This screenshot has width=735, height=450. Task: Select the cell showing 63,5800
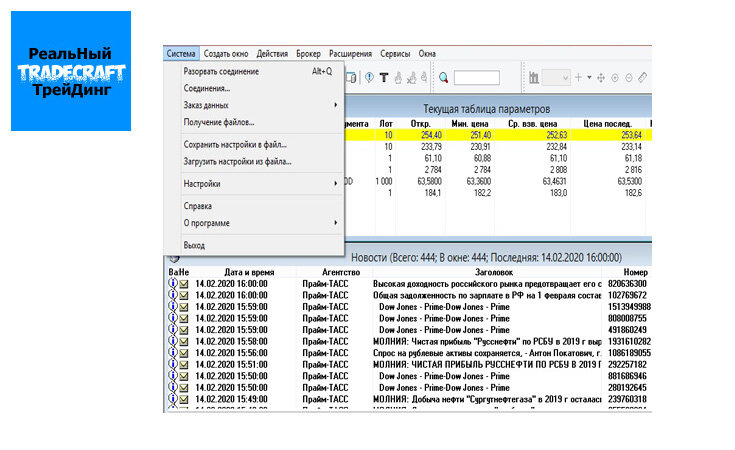coord(420,181)
